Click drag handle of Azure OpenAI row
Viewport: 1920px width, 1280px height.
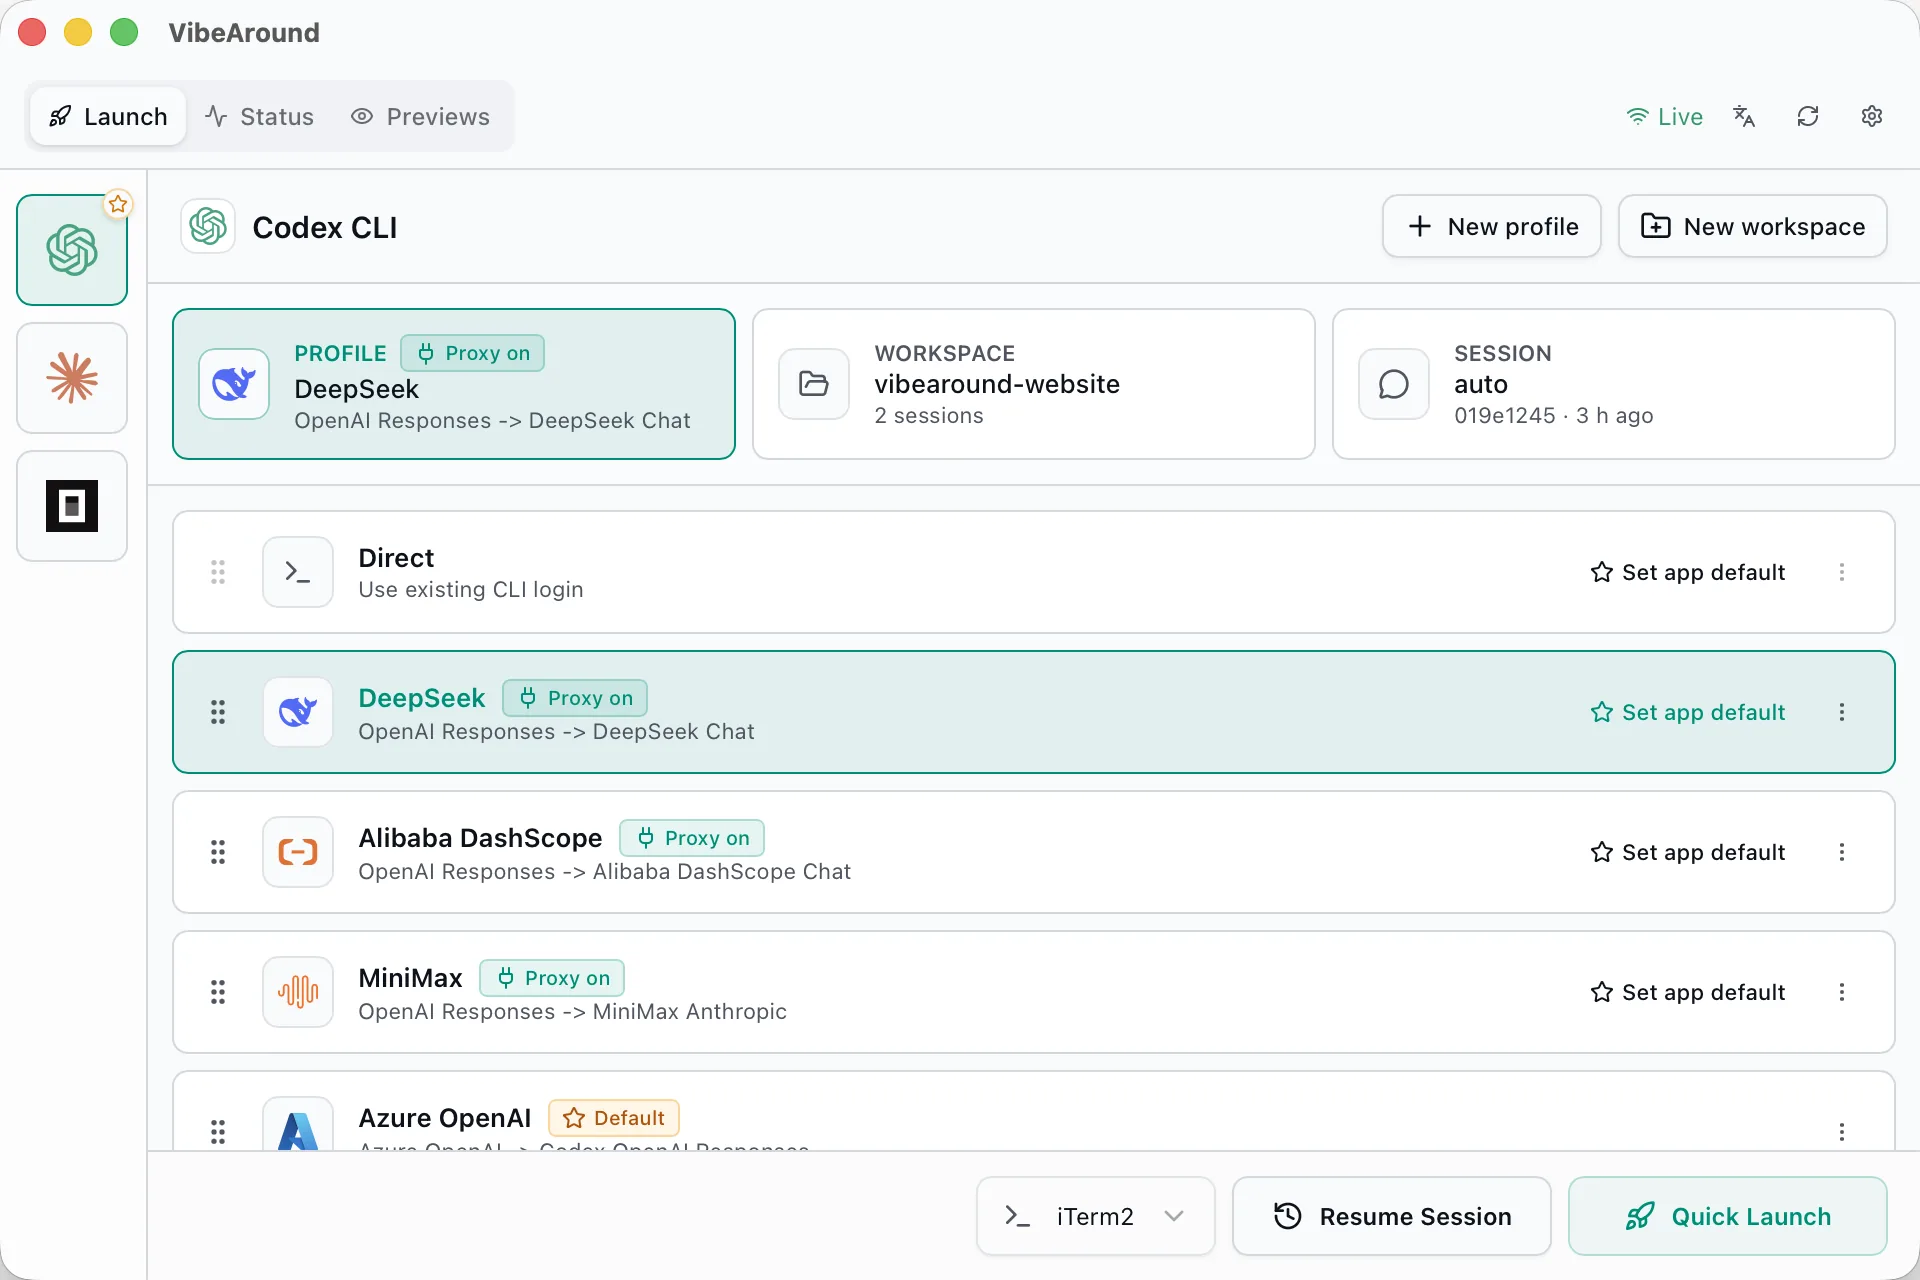point(218,1132)
